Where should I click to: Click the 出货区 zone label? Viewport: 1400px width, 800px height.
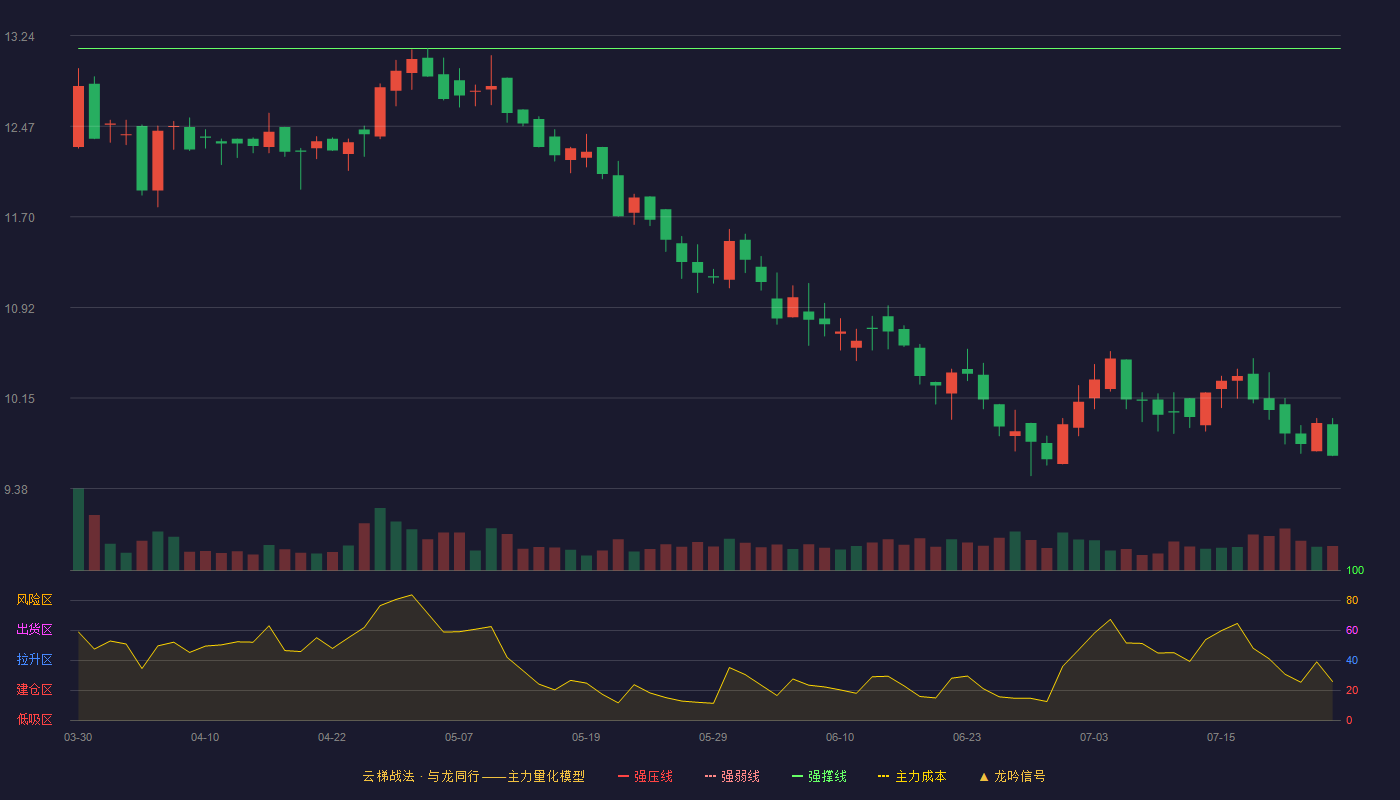coord(34,630)
